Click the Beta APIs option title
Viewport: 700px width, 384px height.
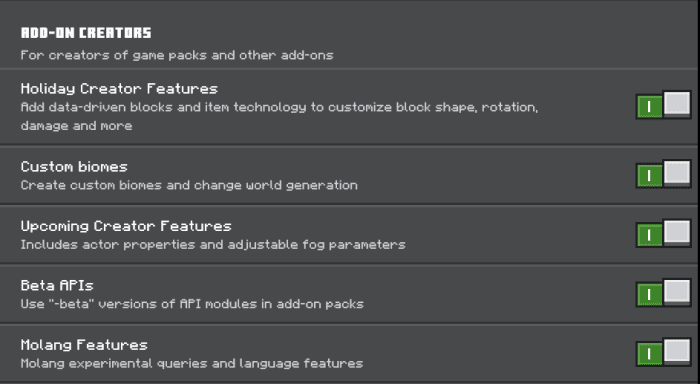pos(57,285)
